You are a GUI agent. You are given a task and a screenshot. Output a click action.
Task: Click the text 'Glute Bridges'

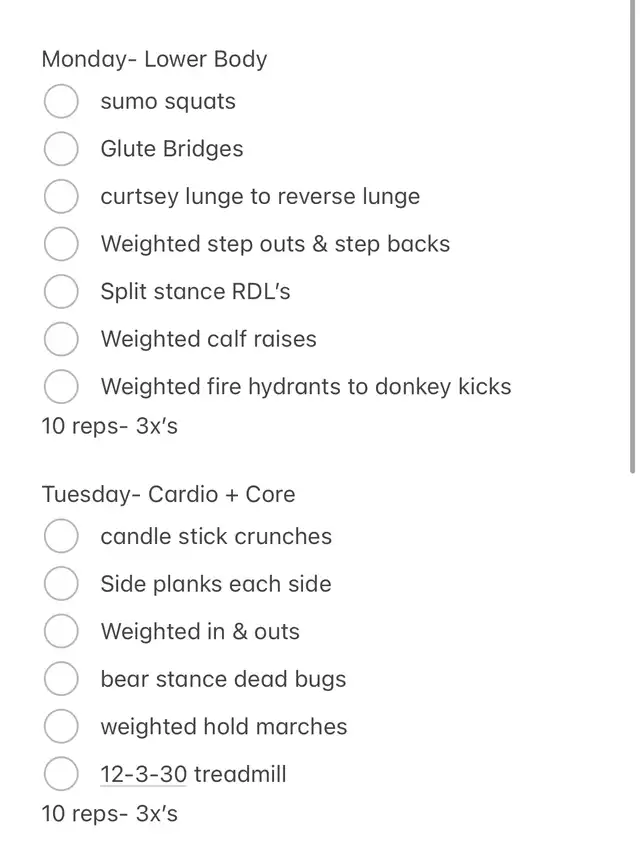click(171, 149)
